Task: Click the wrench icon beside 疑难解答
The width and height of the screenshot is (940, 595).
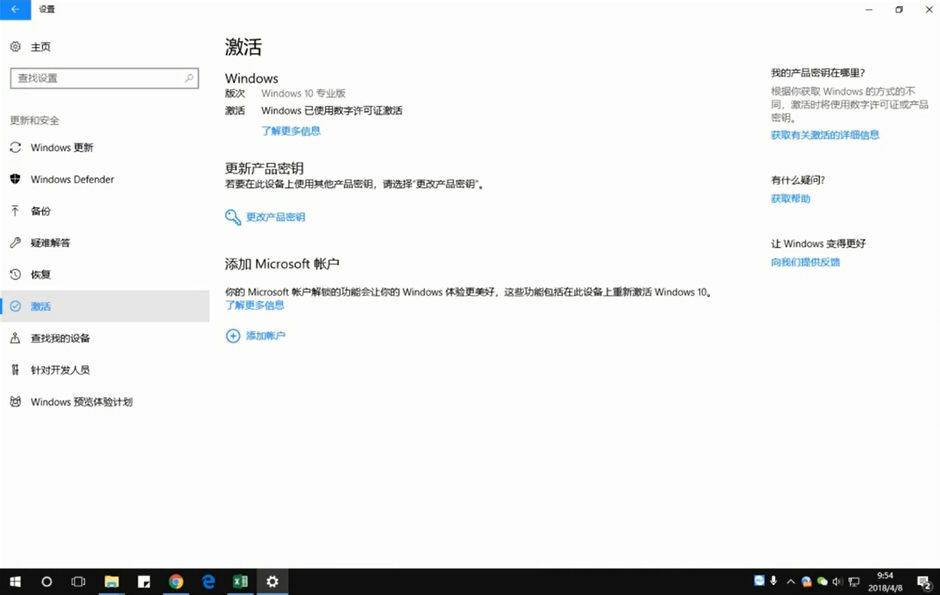Action: pos(16,243)
